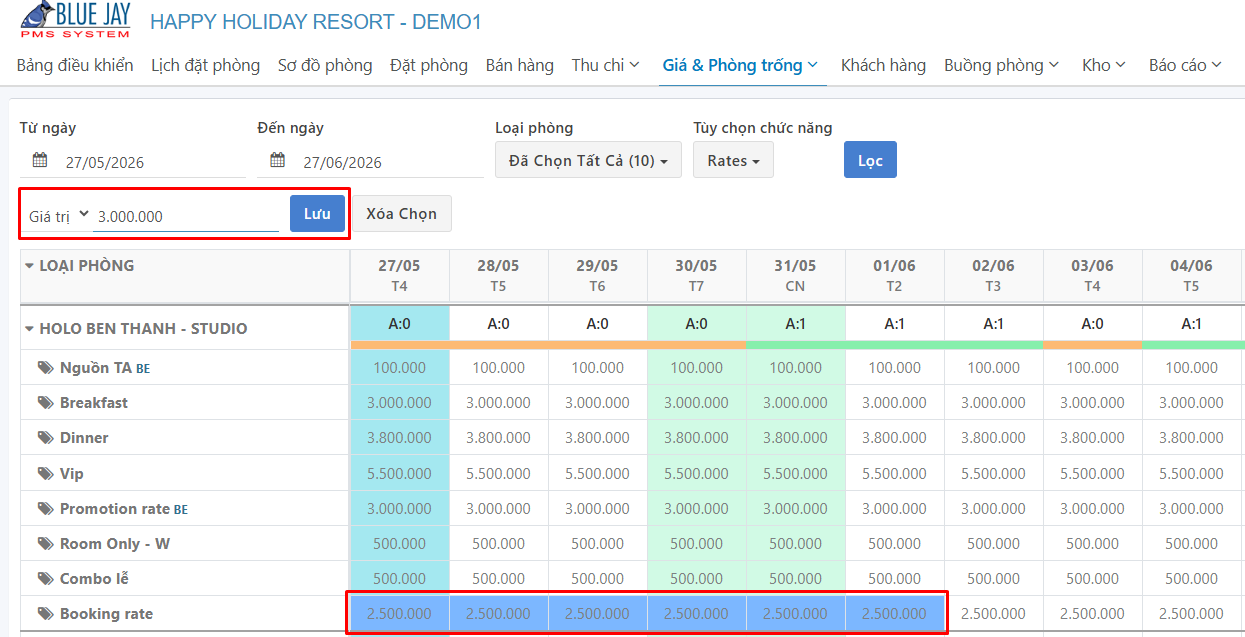Expand Thu chi dropdown menu
Viewport: 1245px width, 637px height.
click(606, 65)
